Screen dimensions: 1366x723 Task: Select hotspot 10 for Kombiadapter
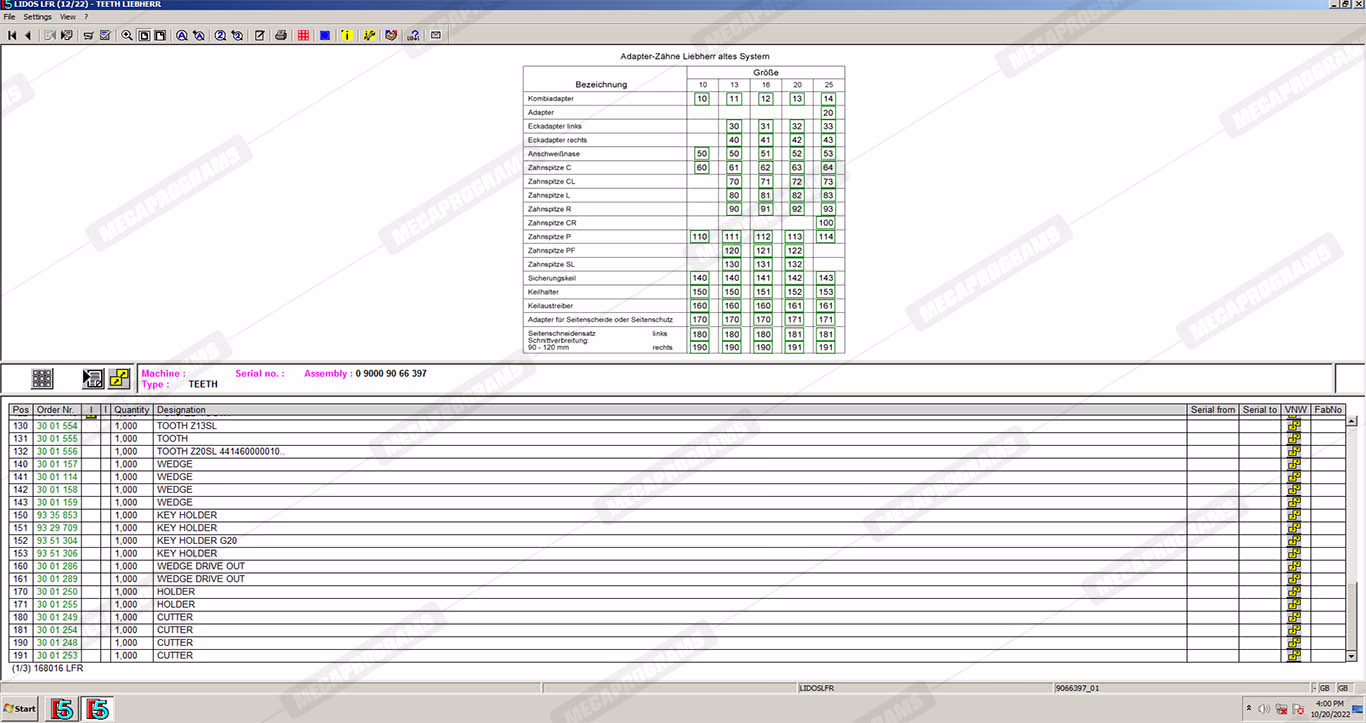point(702,99)
